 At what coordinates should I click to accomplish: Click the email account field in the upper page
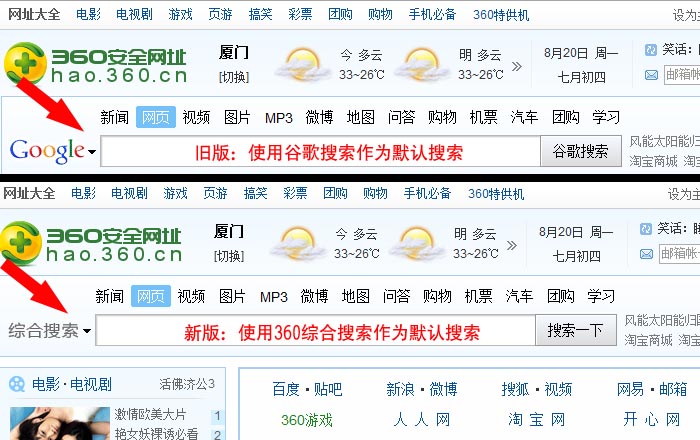682,75
